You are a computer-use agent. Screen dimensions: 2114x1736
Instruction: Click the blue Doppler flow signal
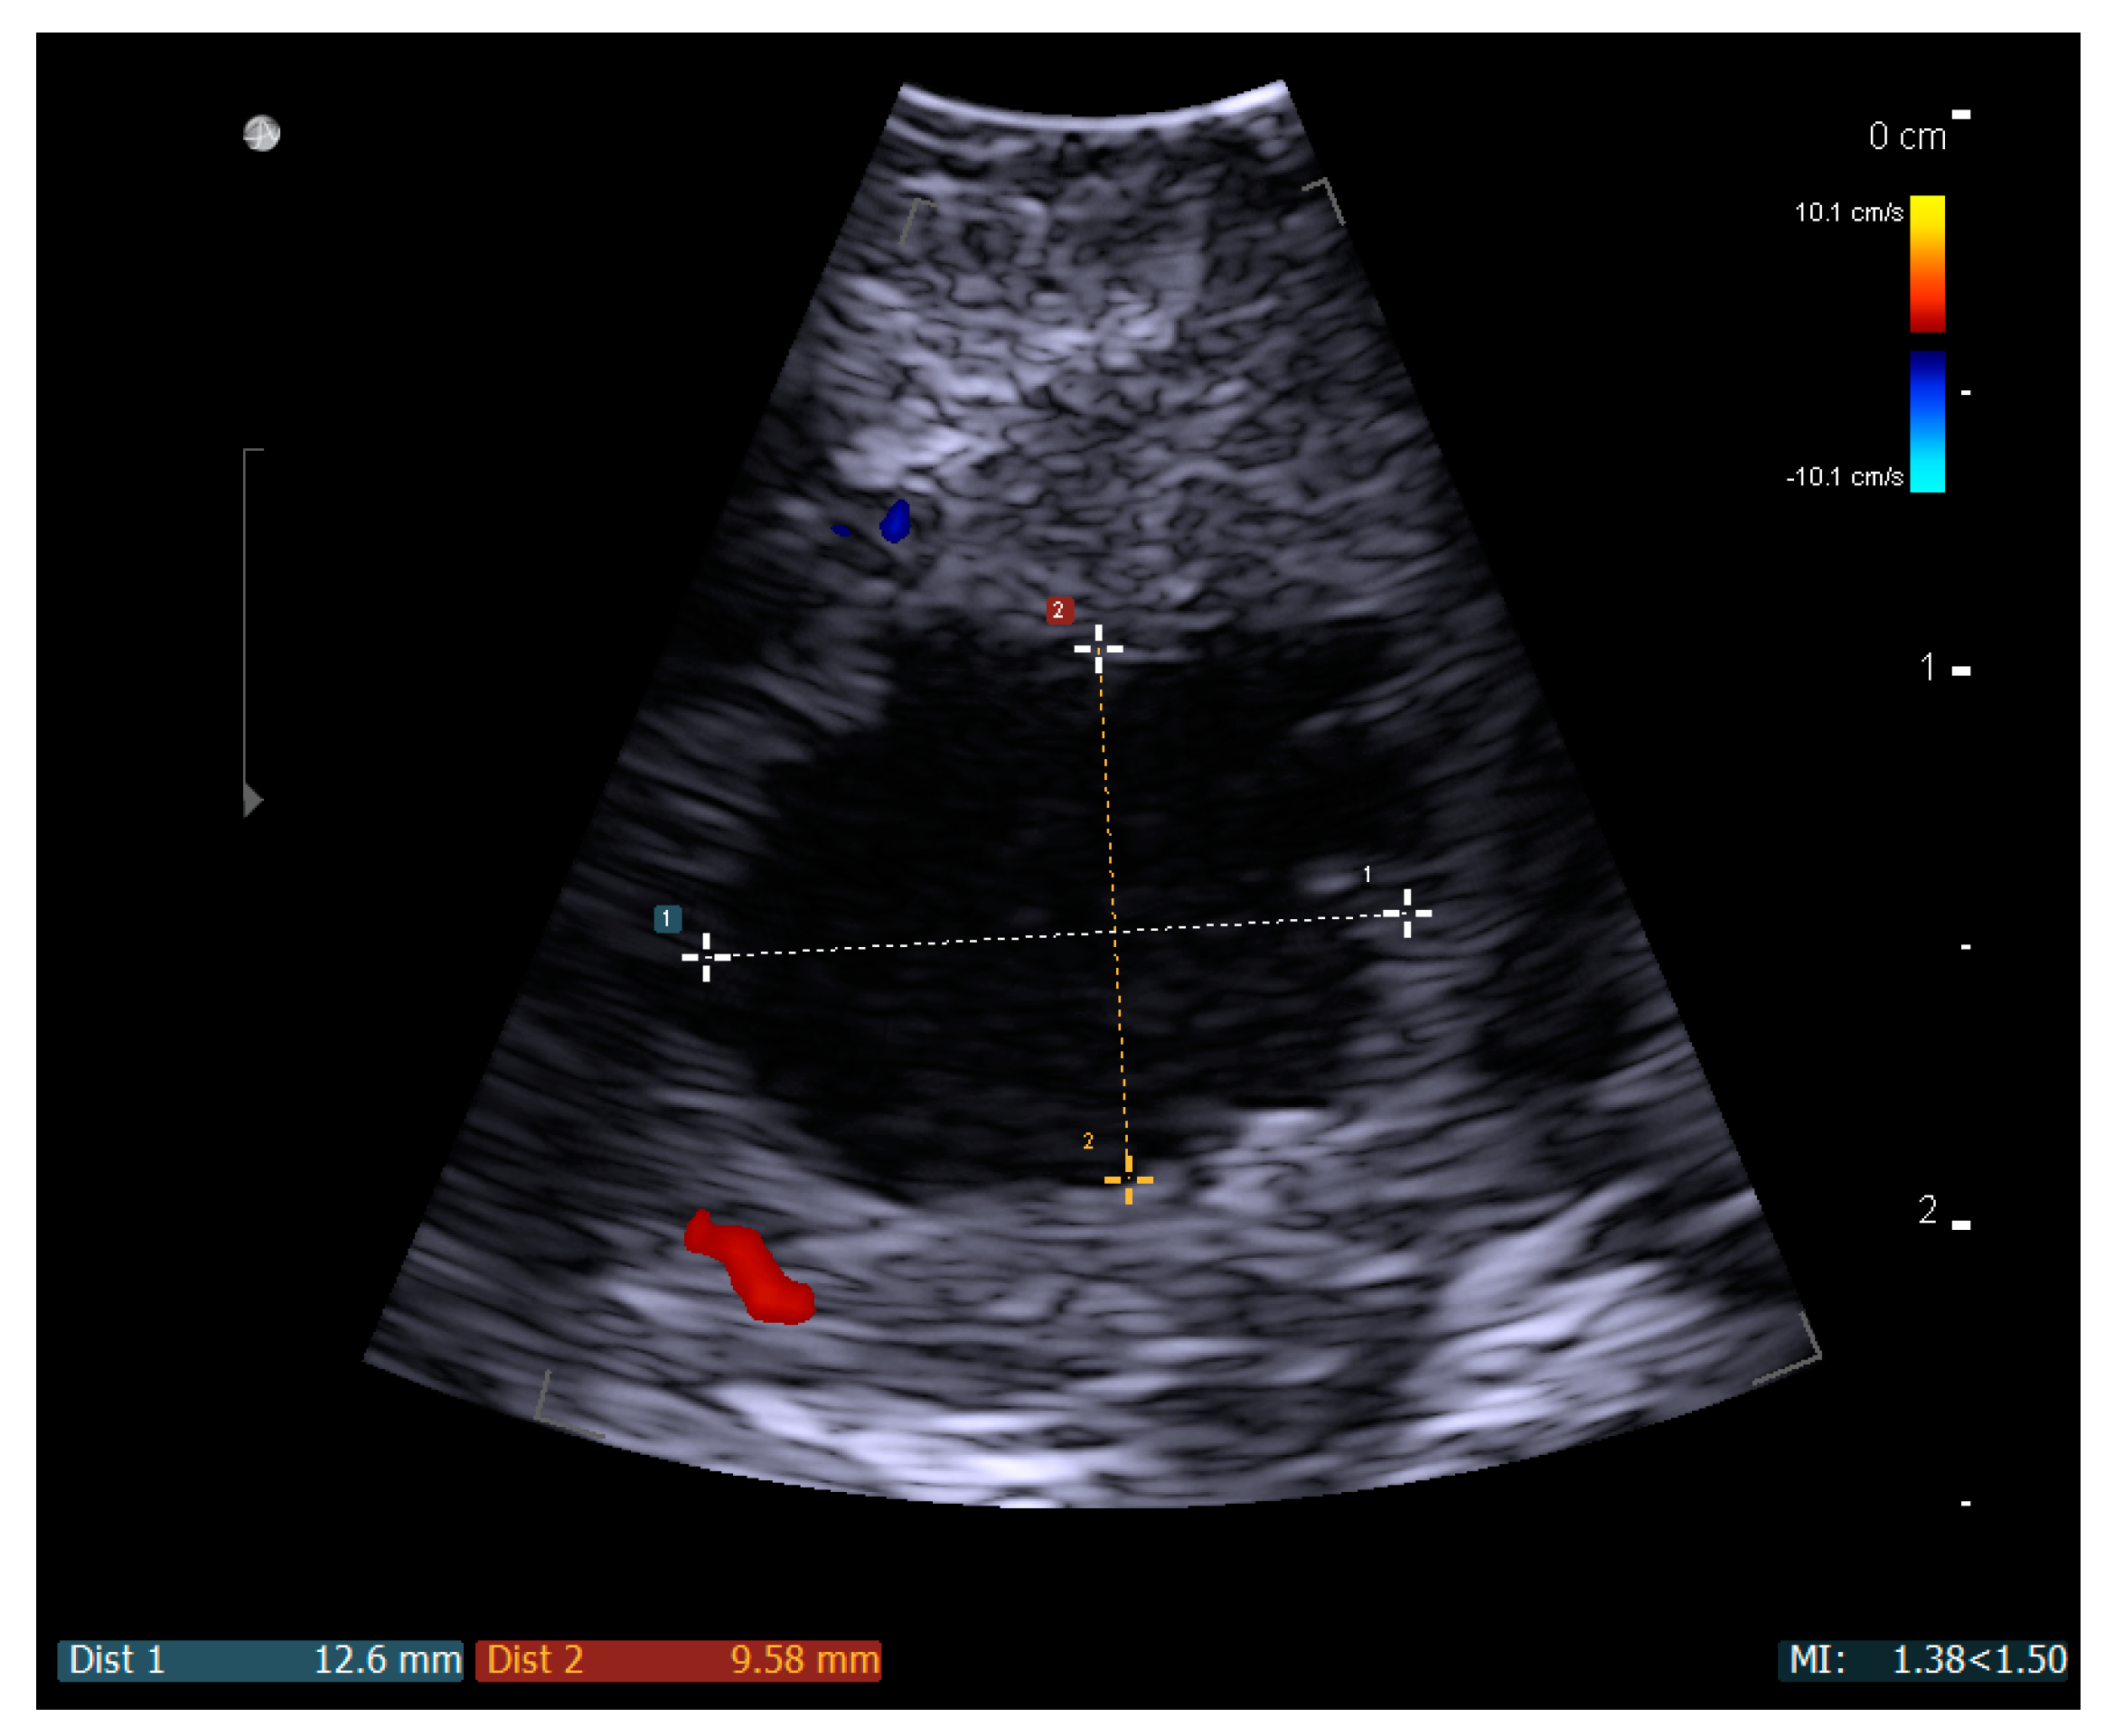pos(895,521)
